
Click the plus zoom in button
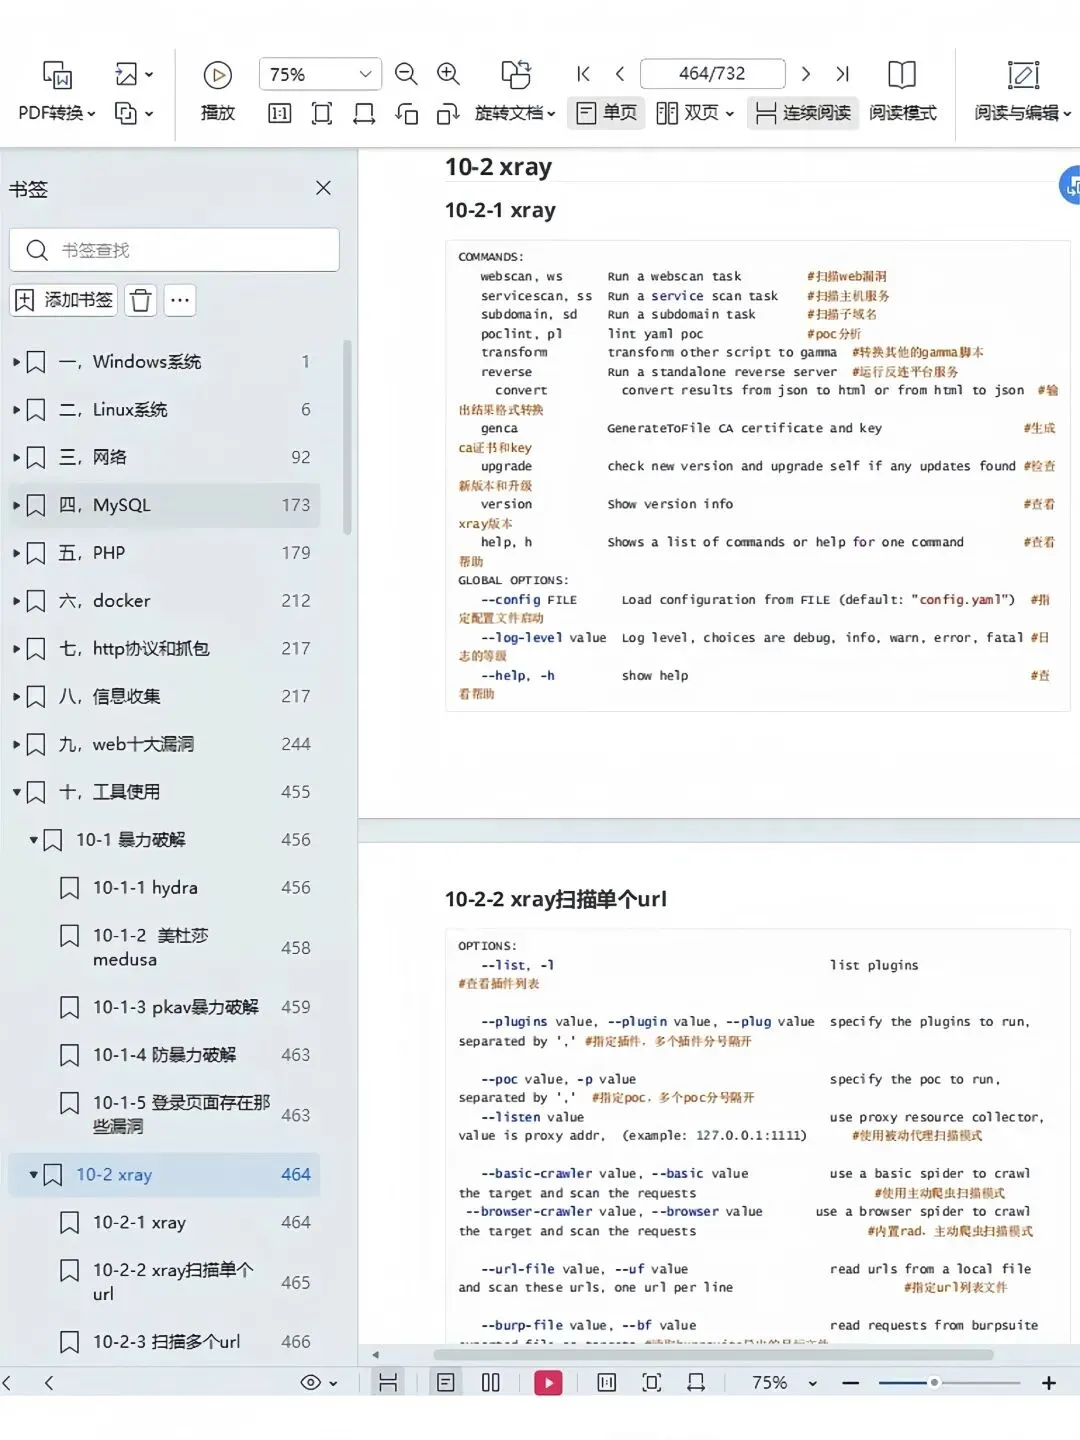1049,1383
